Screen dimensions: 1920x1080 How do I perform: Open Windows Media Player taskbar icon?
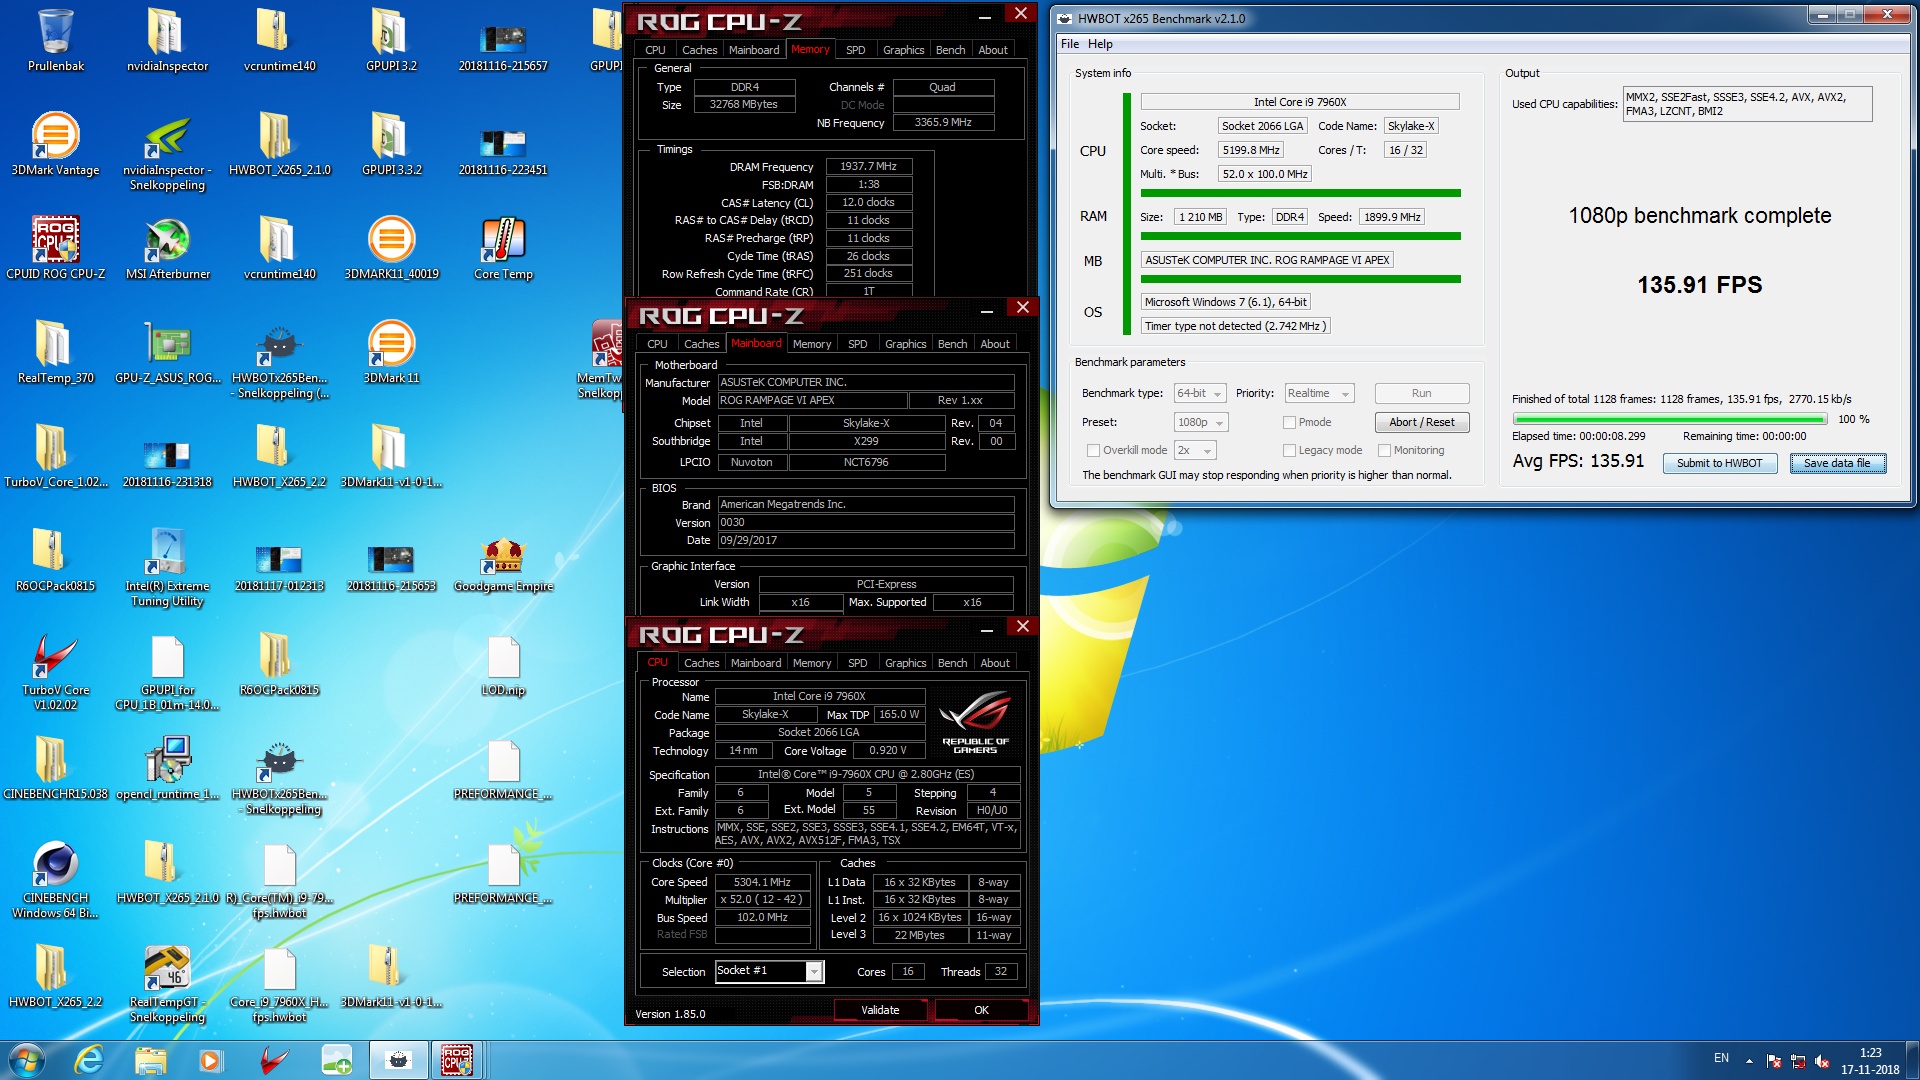(x=211, y=1060)
